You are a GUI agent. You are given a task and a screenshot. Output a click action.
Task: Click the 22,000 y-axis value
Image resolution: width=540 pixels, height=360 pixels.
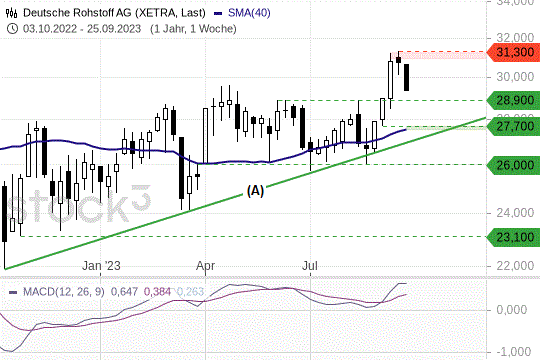[515, 266]
